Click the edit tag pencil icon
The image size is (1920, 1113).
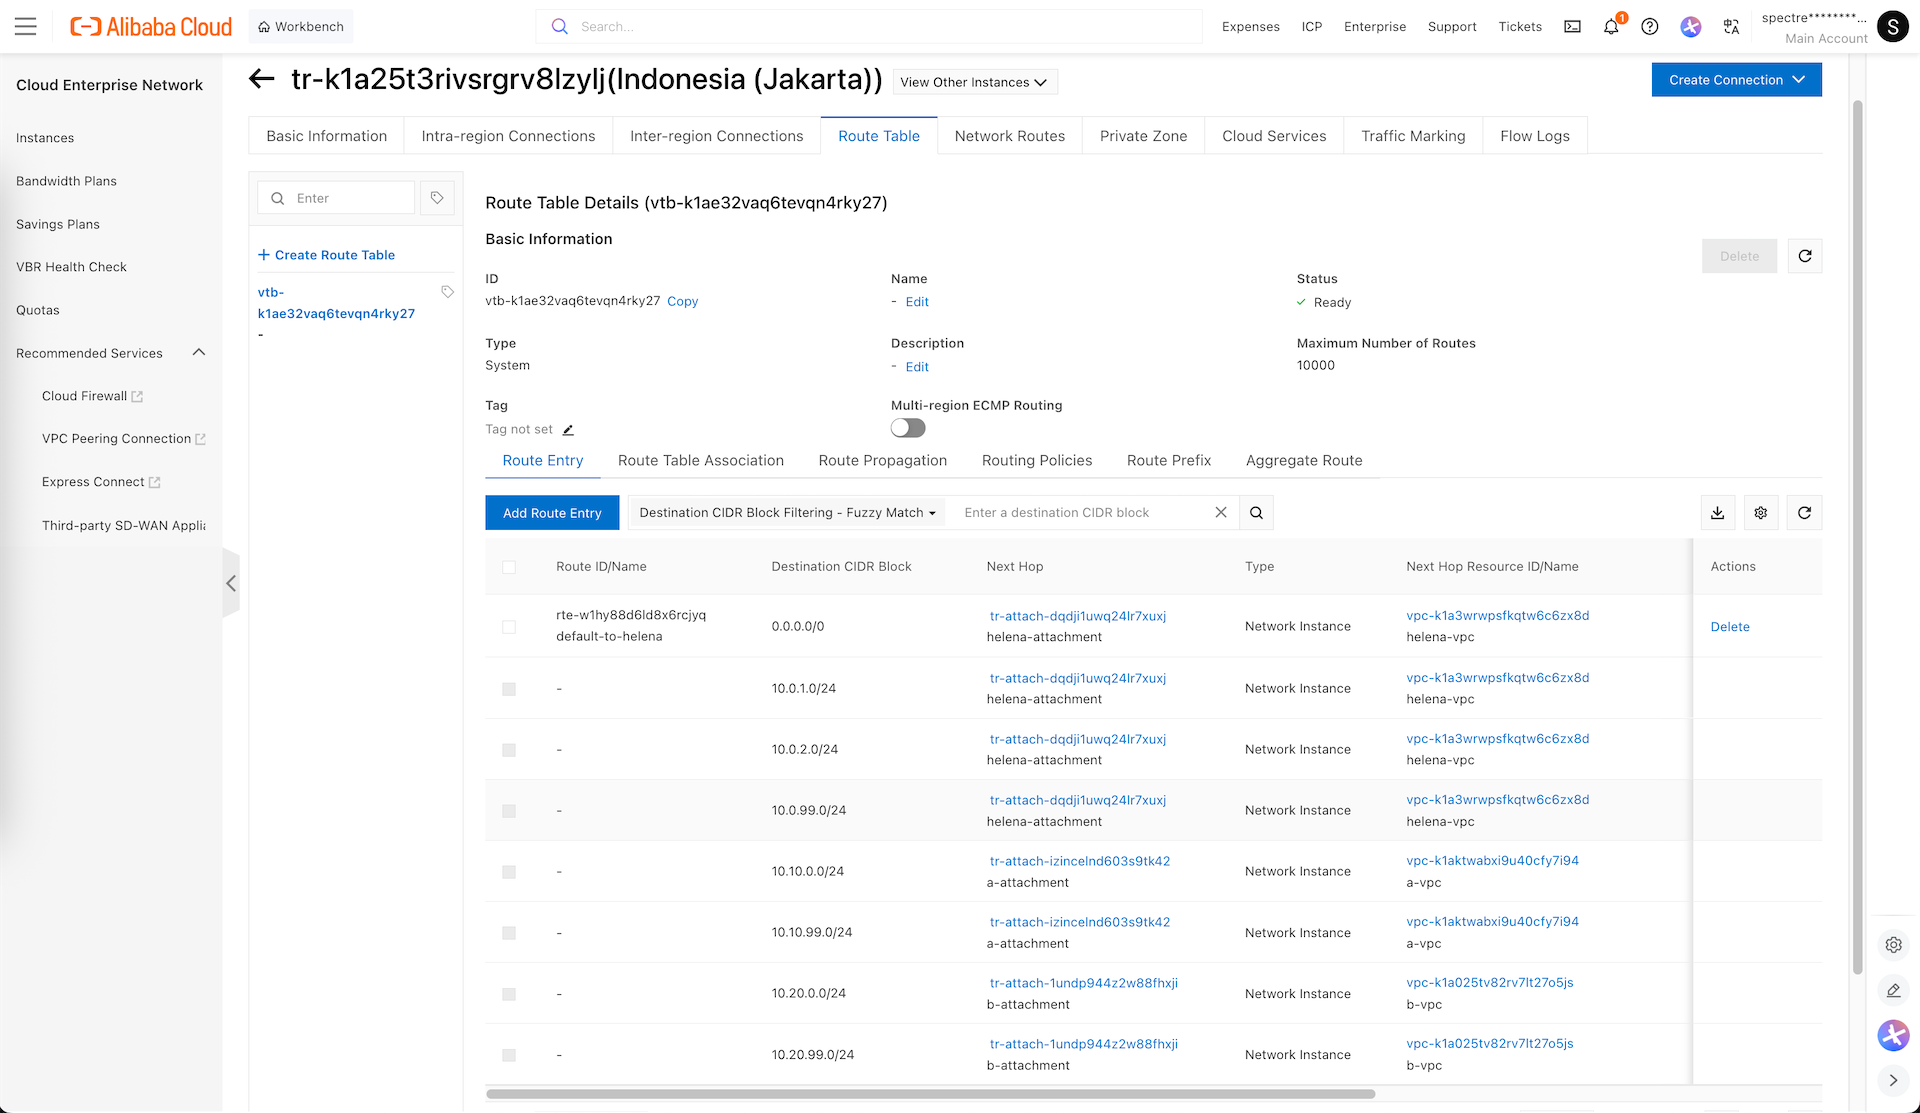pos(568,430)
